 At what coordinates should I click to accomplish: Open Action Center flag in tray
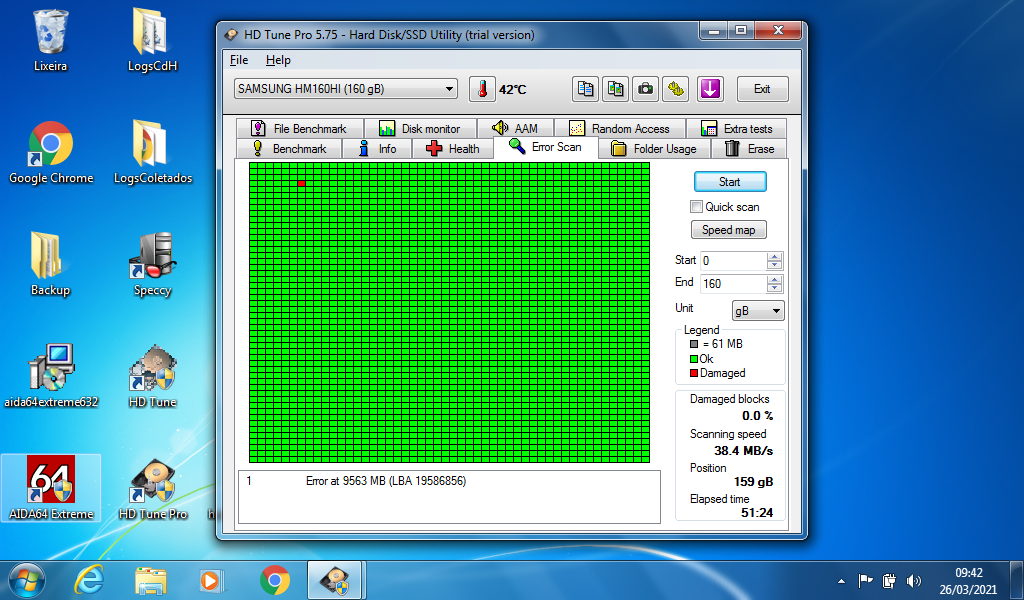865,580
